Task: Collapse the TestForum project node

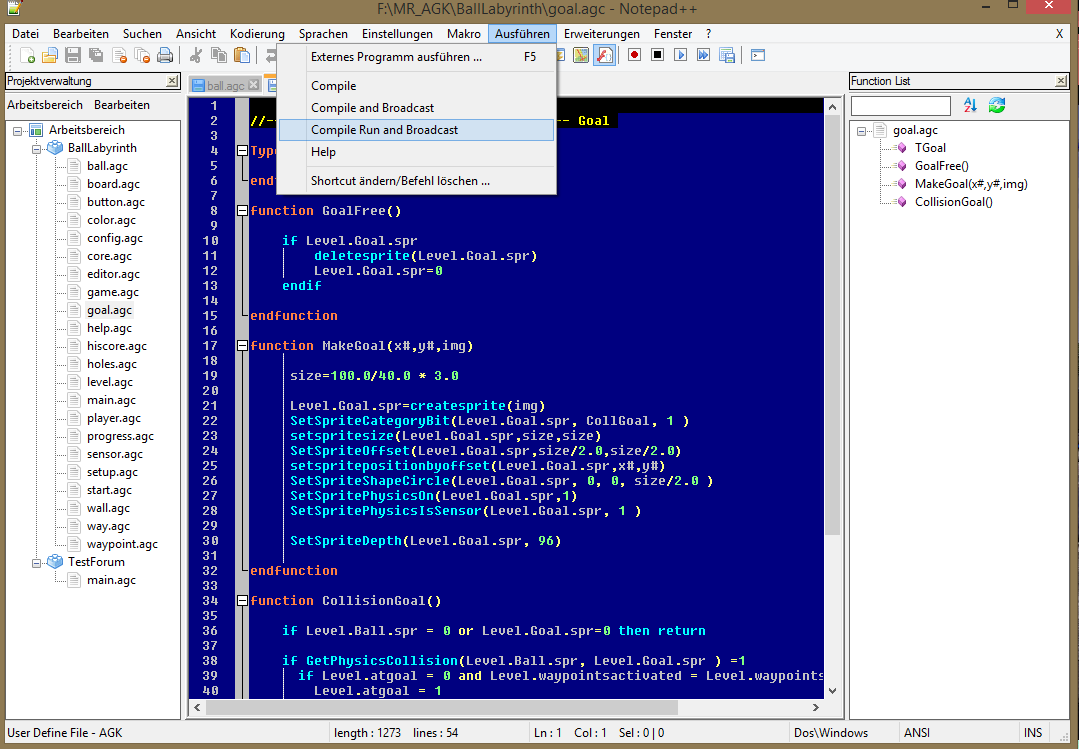Action: coord(36,562)
